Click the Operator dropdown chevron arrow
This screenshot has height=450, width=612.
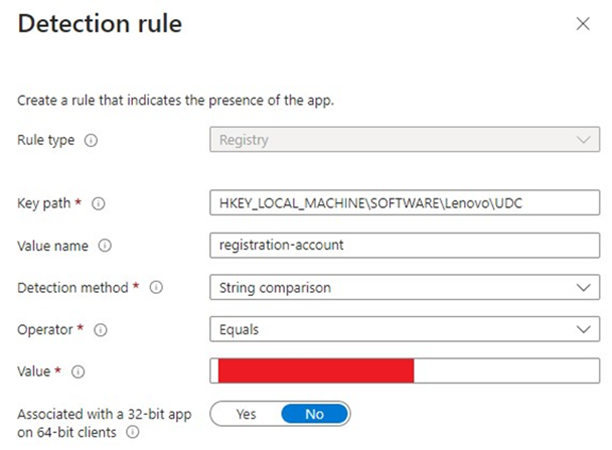pos(583,329)
